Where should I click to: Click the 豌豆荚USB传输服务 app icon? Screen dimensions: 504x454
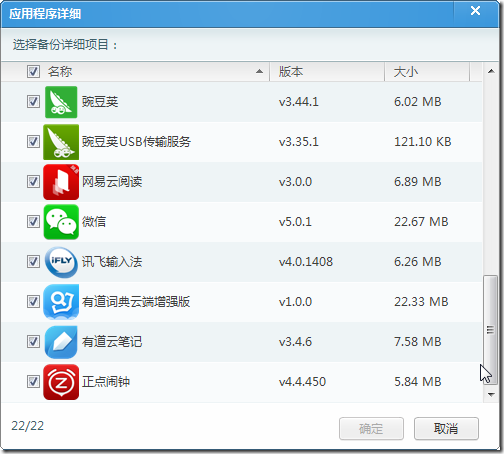tap(61, 142)
